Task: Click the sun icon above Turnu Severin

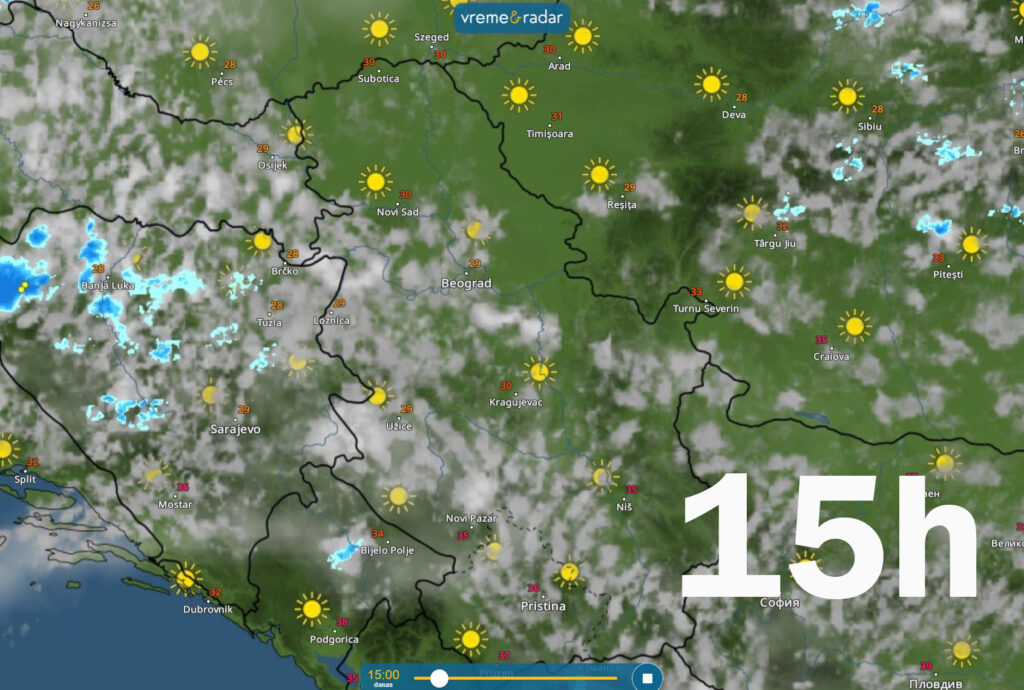Action: point(734,282)
